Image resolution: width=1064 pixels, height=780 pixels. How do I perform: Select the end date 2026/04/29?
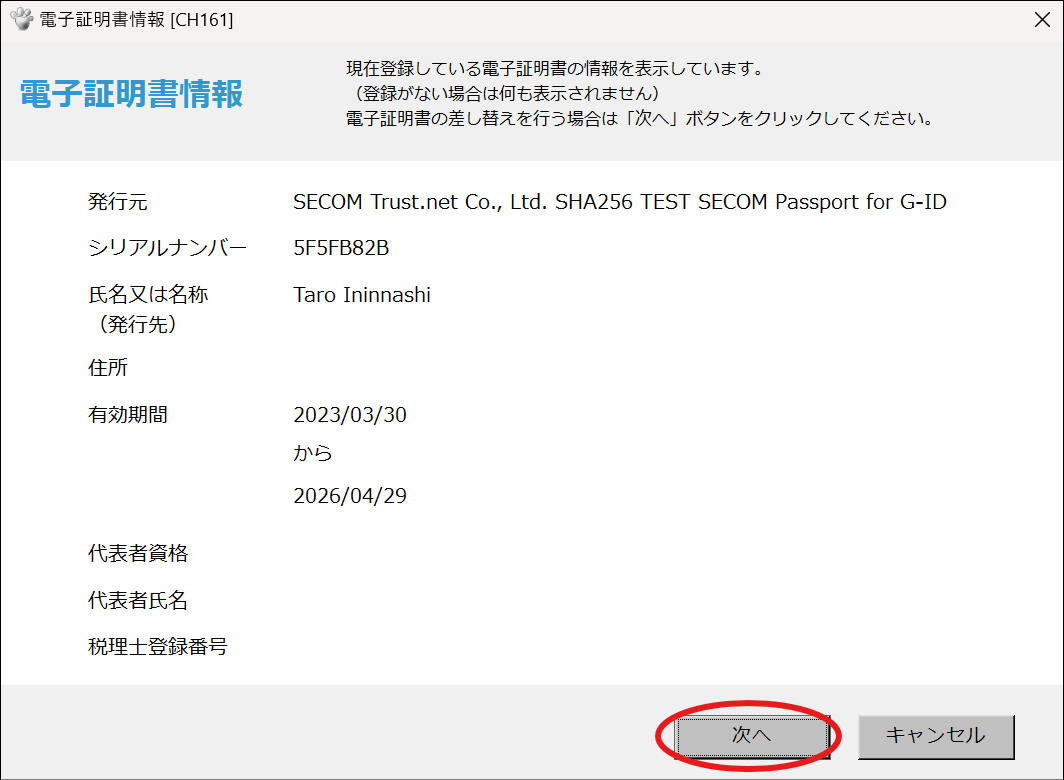349,495
